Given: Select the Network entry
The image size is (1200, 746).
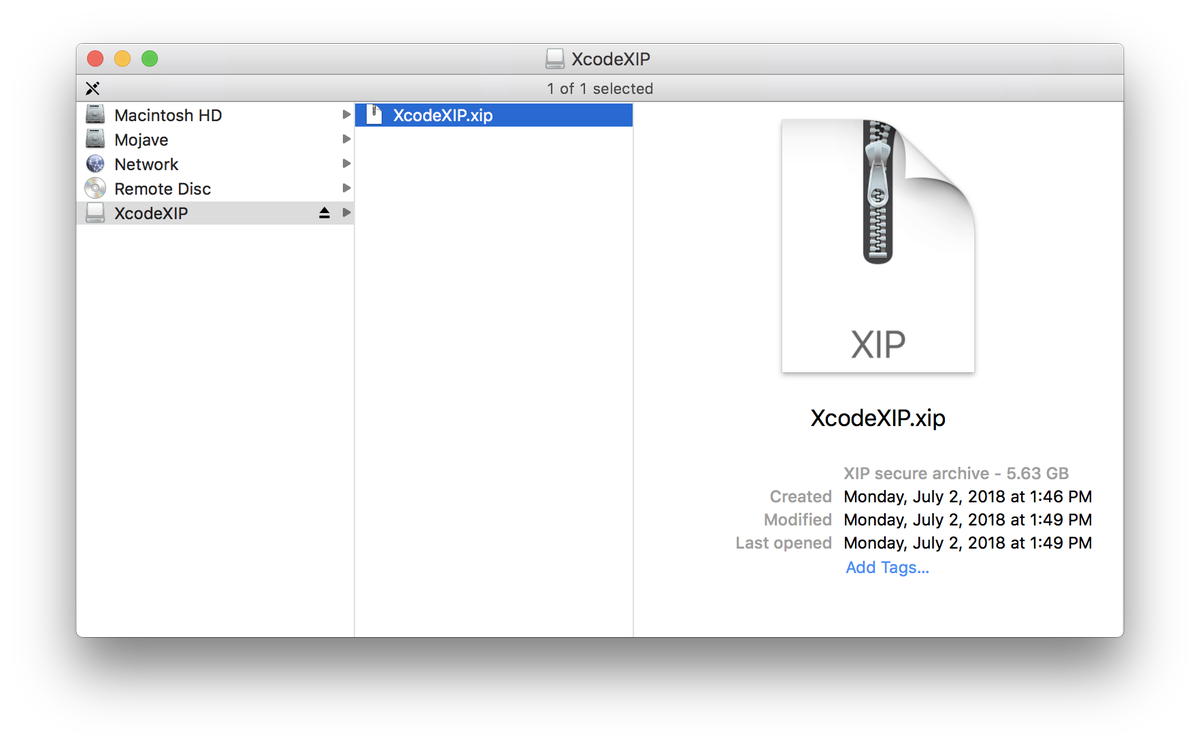Looking at the screenshot, I should (x=215, y=164).
